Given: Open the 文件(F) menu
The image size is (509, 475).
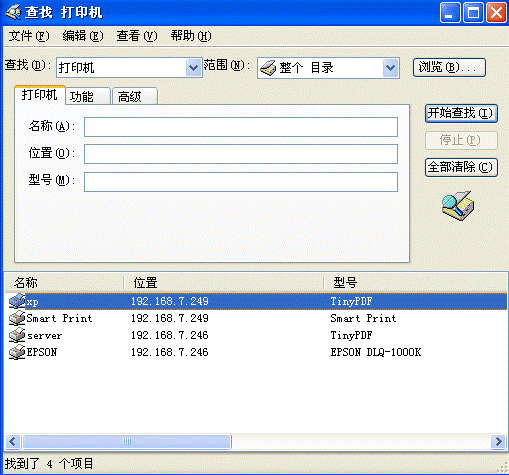Looking at the screenshot, I should 29,36.
